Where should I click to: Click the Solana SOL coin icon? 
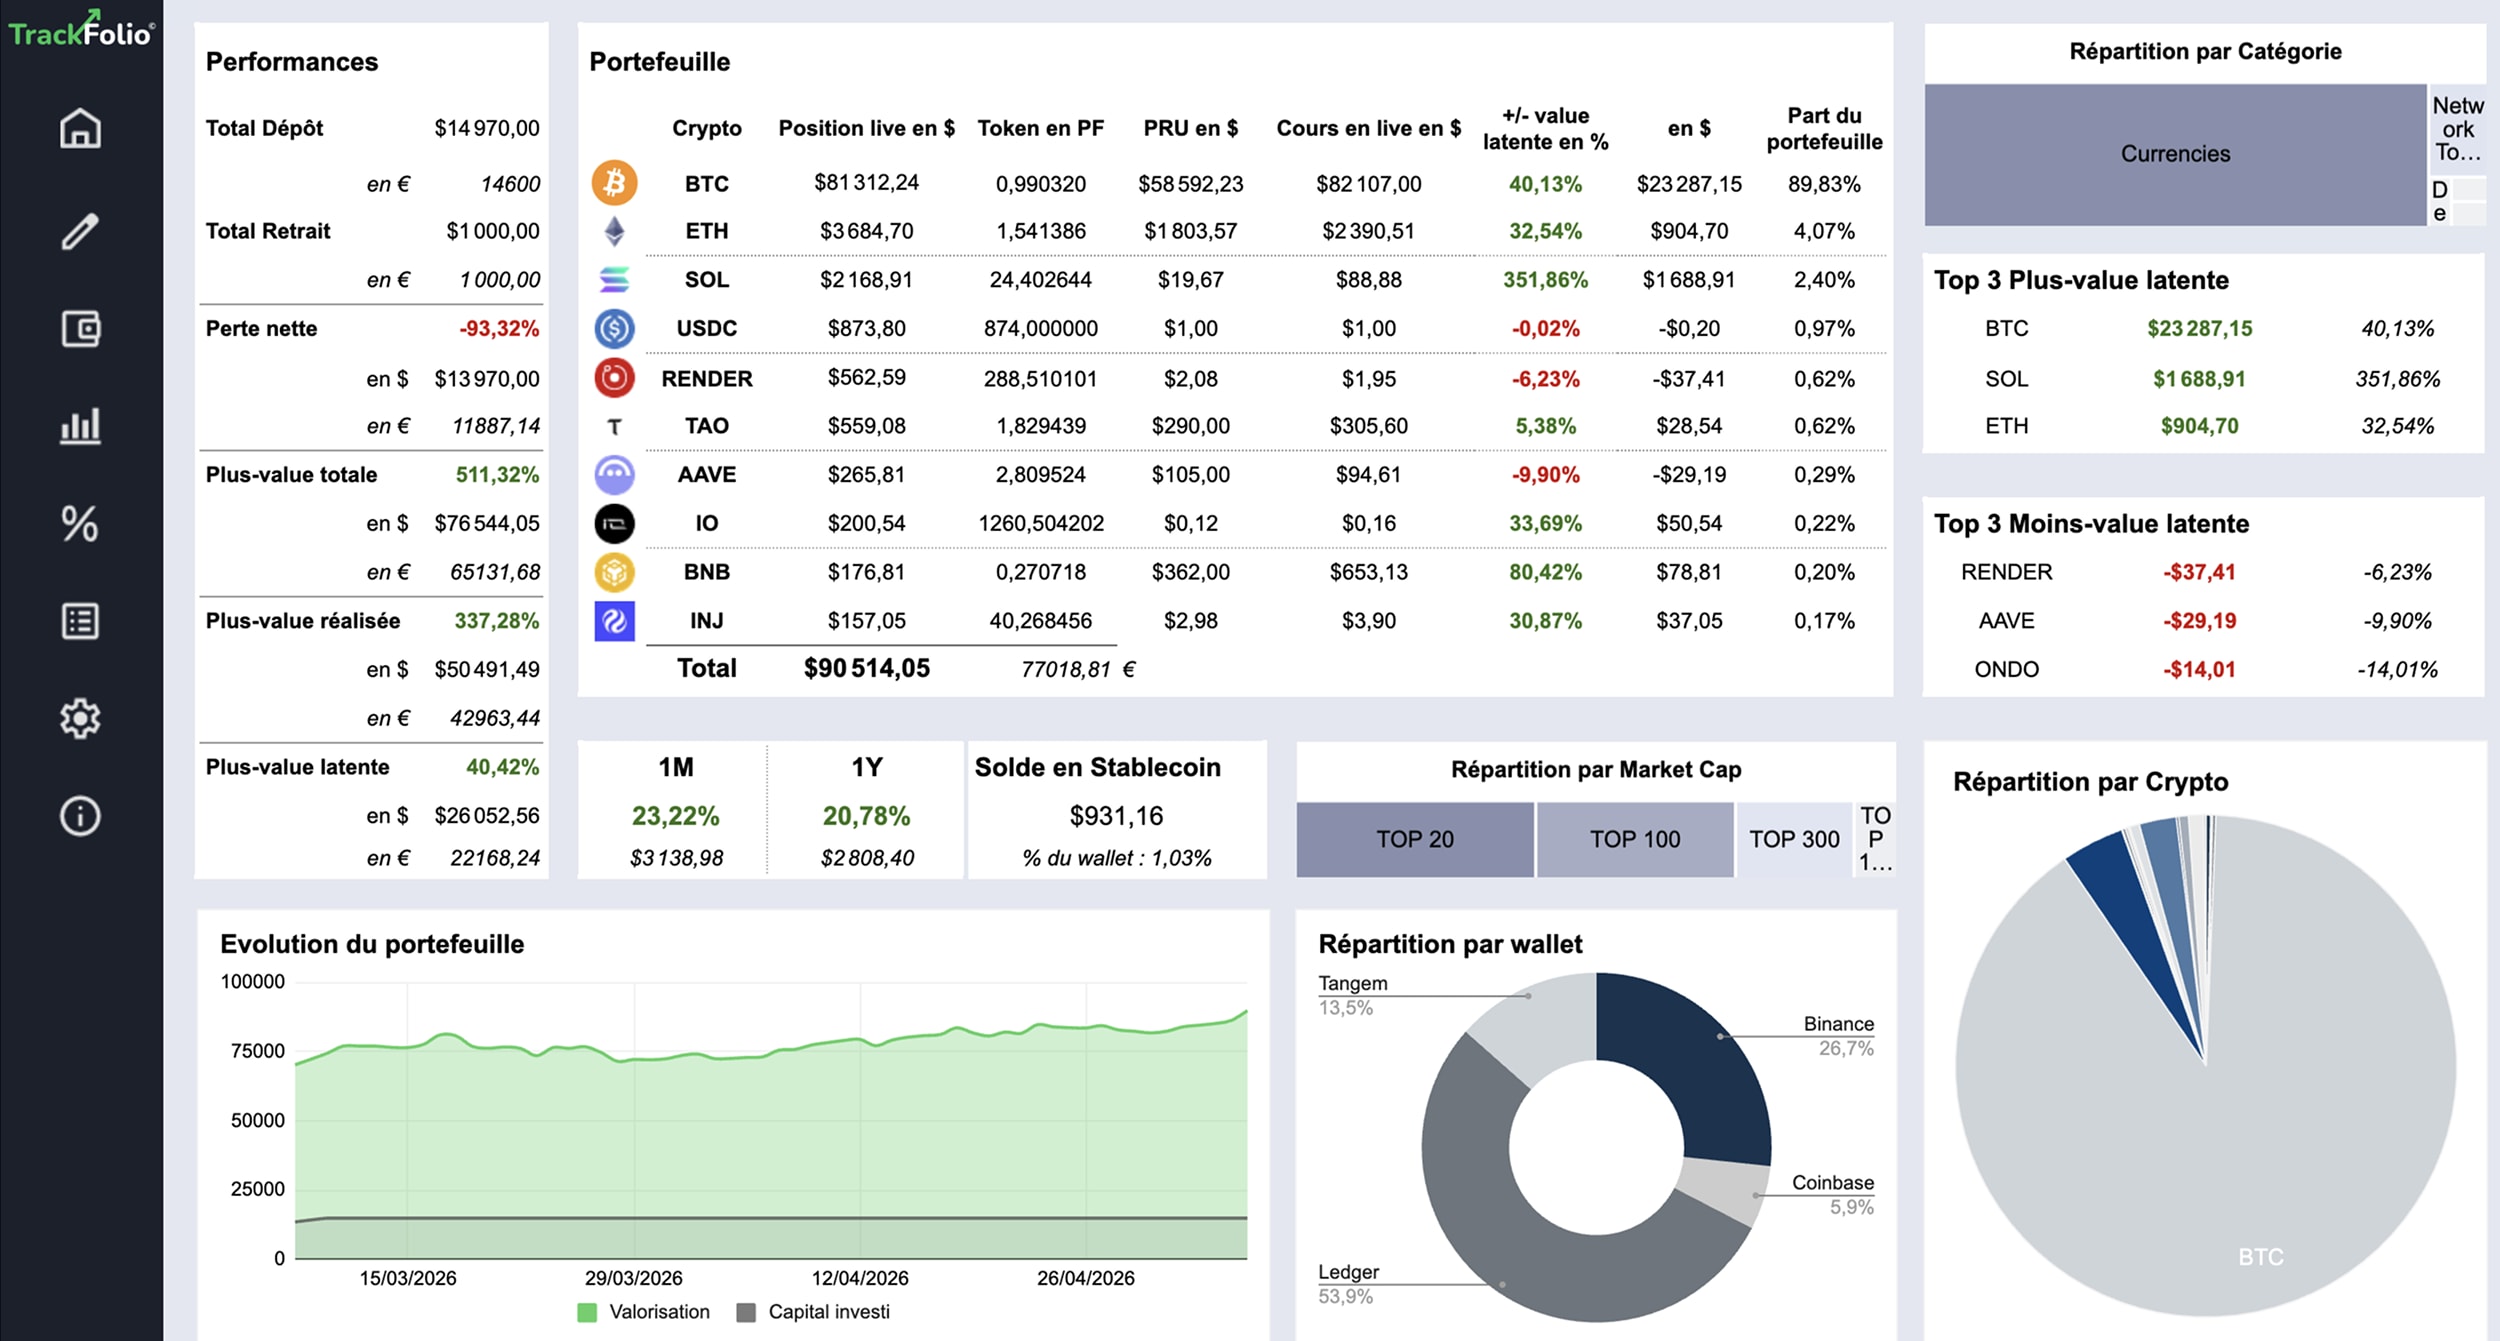614,280
